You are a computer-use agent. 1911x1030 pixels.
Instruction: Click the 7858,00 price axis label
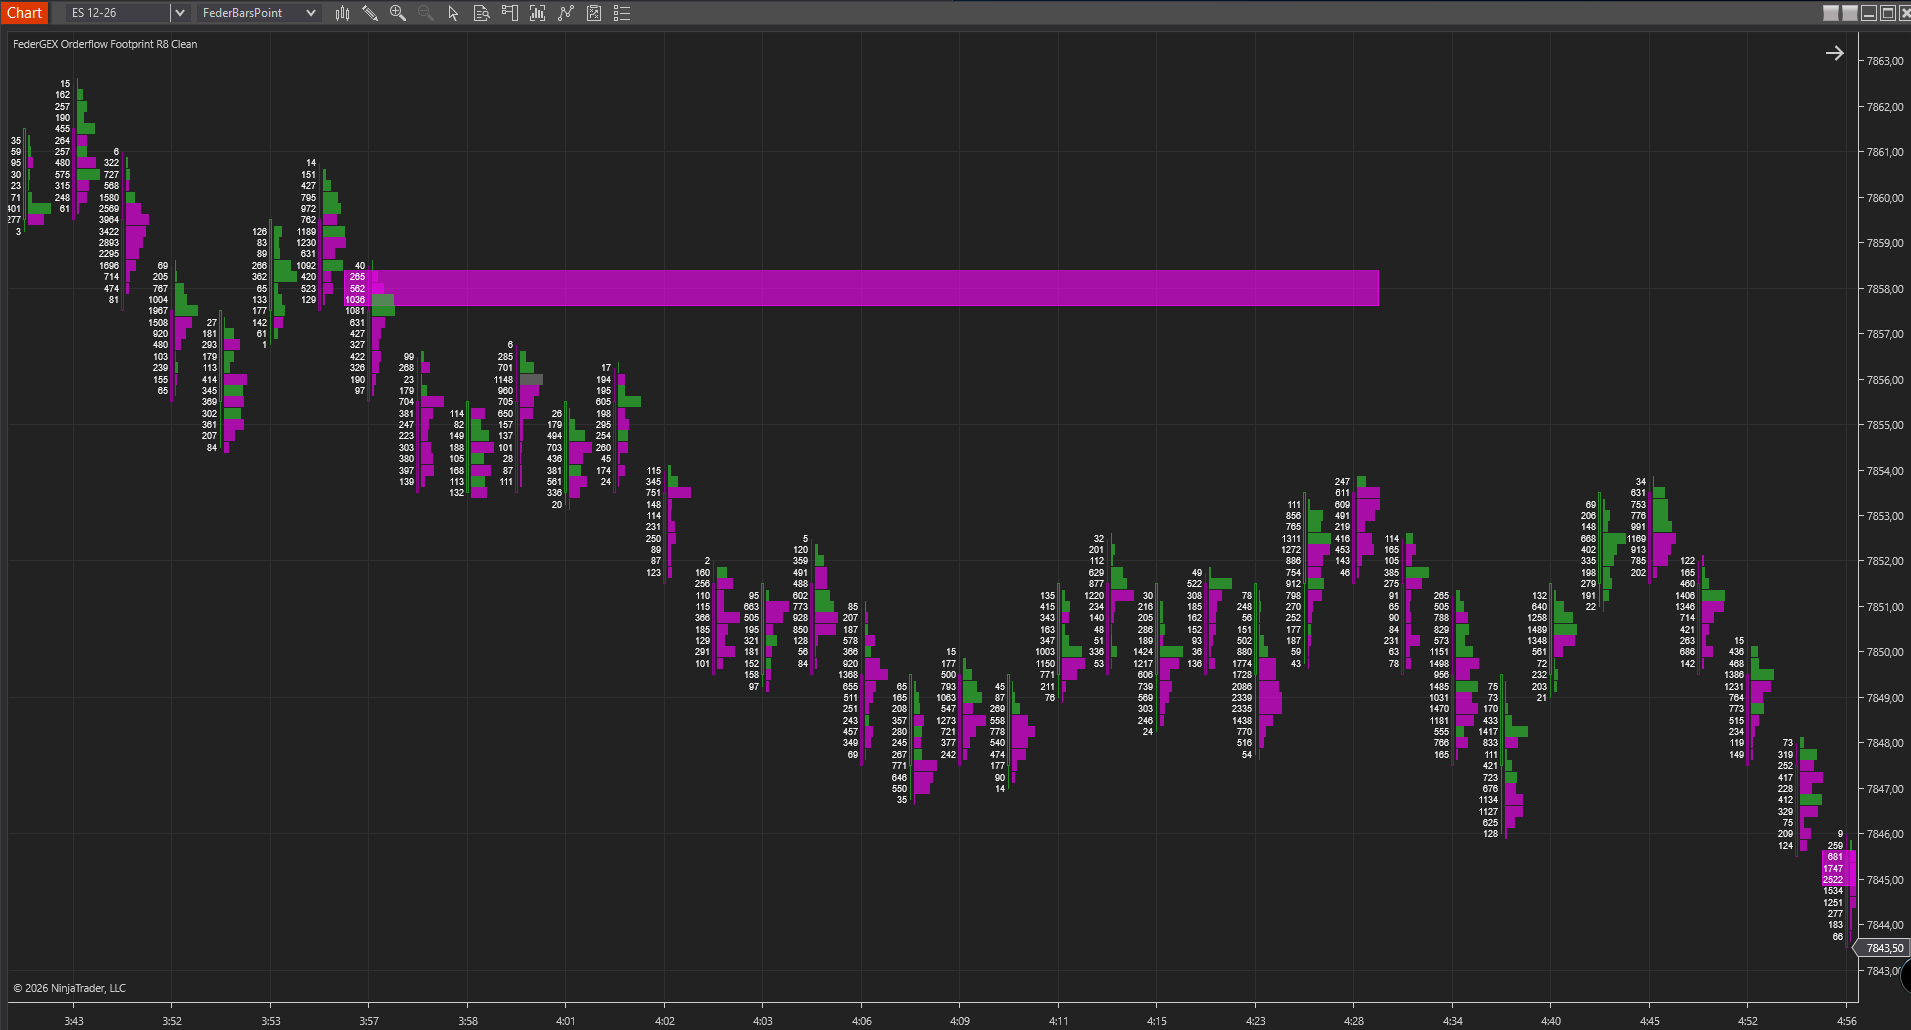(1885, 289)
